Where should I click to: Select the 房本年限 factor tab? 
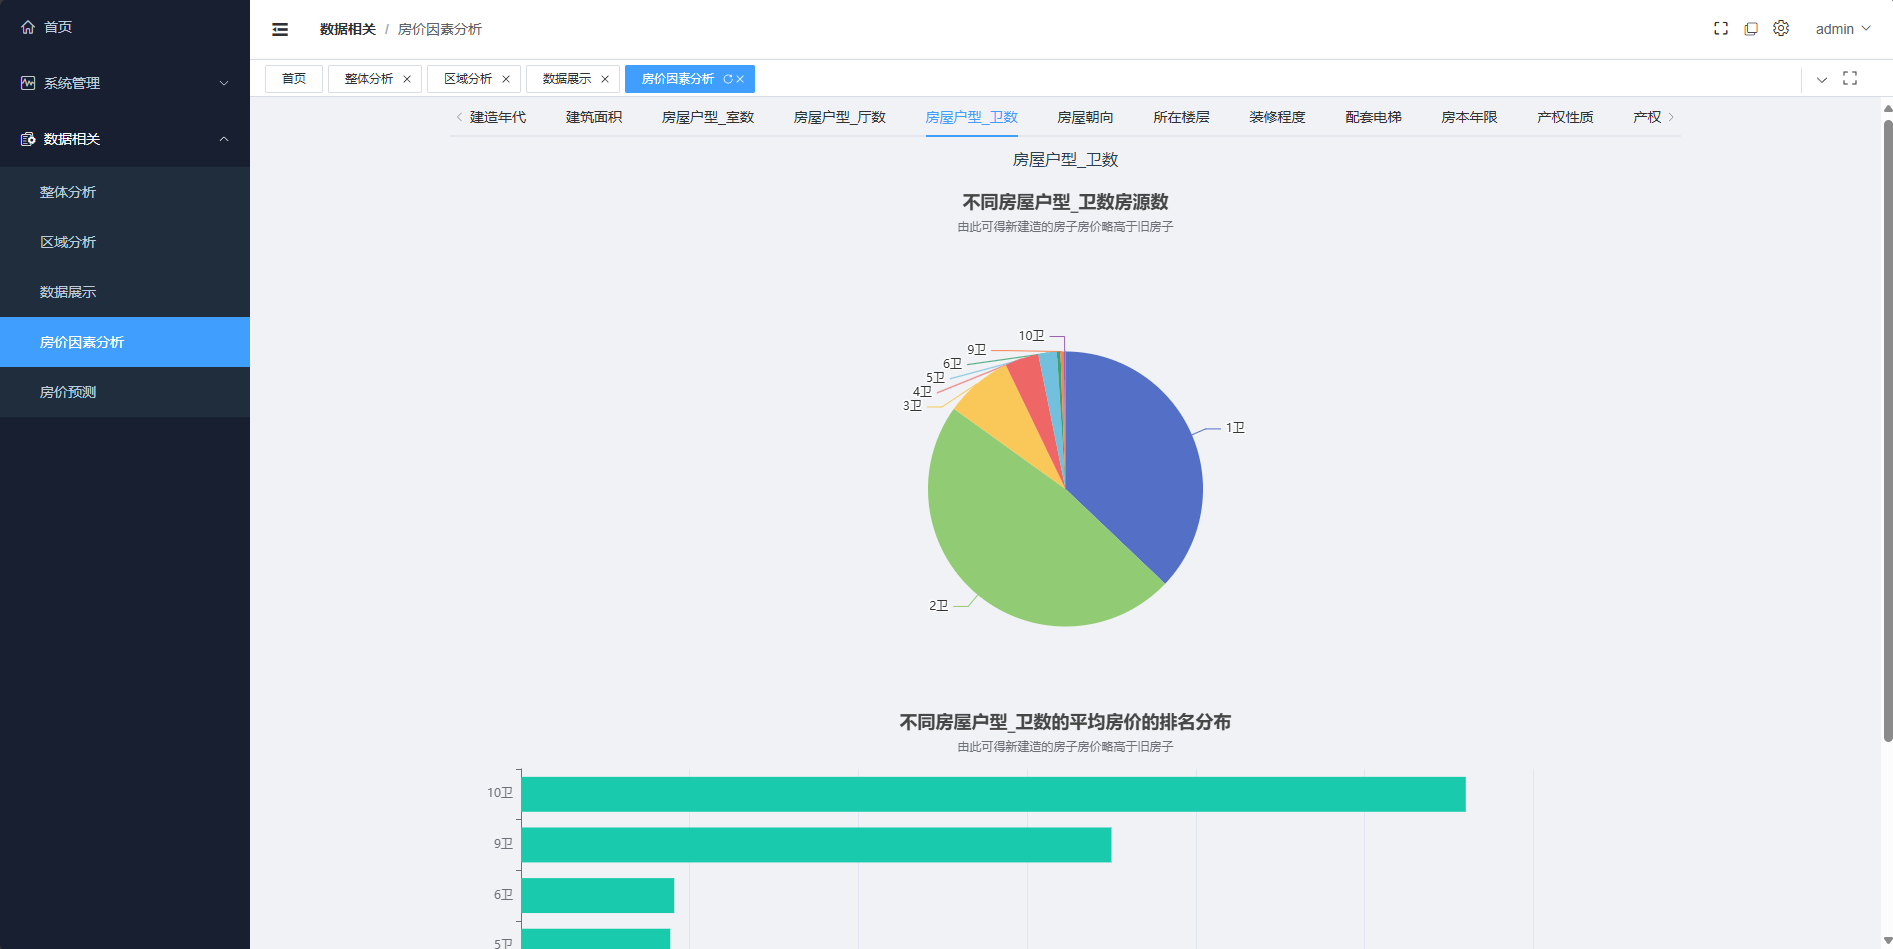(1469, 117)
